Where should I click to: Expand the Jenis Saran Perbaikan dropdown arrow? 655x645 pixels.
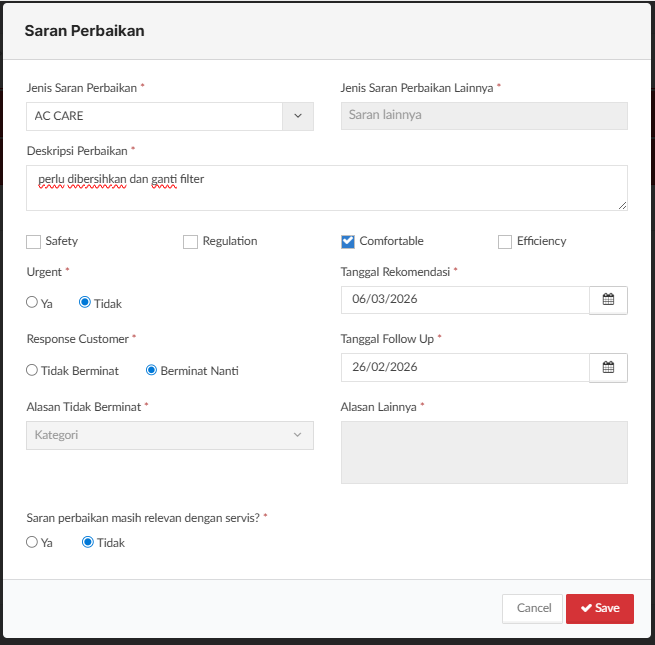point(297,116)
